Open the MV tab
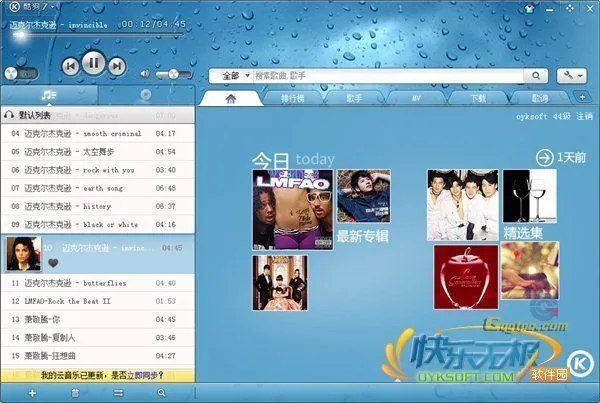The height and width of the screenshot is (403, 600). (x=416, y=98)
